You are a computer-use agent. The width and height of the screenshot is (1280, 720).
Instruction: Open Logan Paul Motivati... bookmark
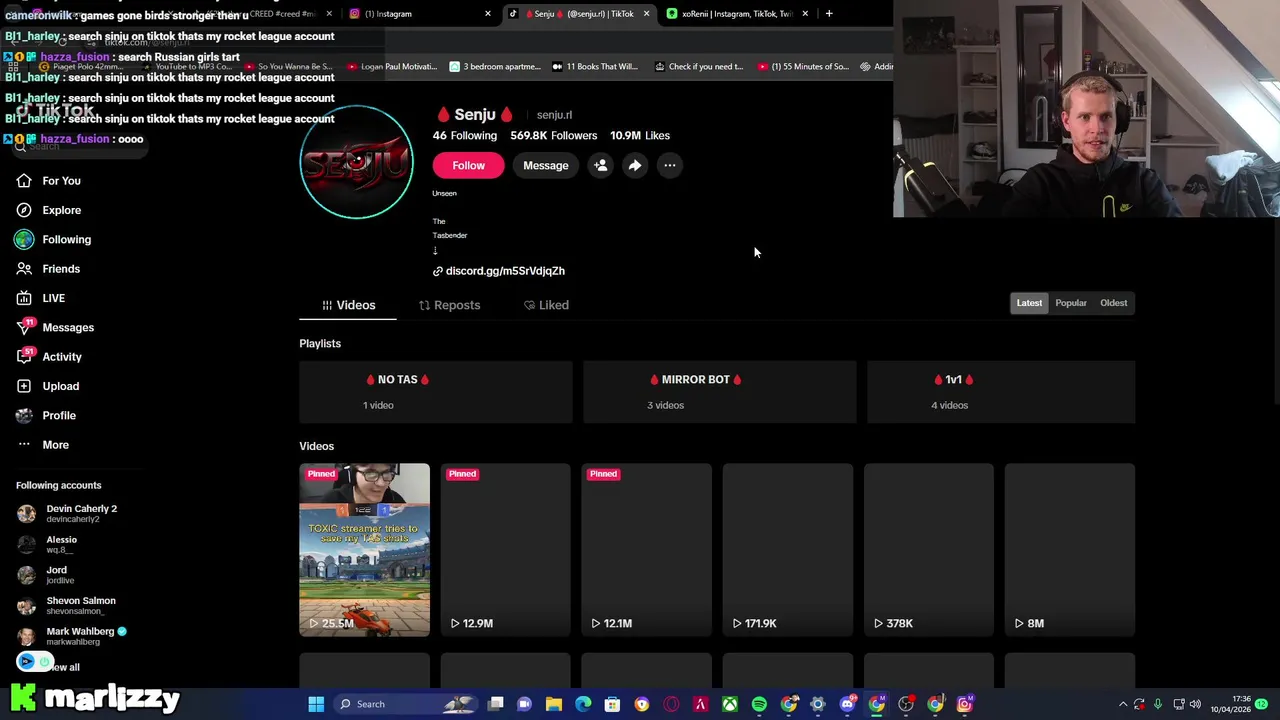point(392,67)
